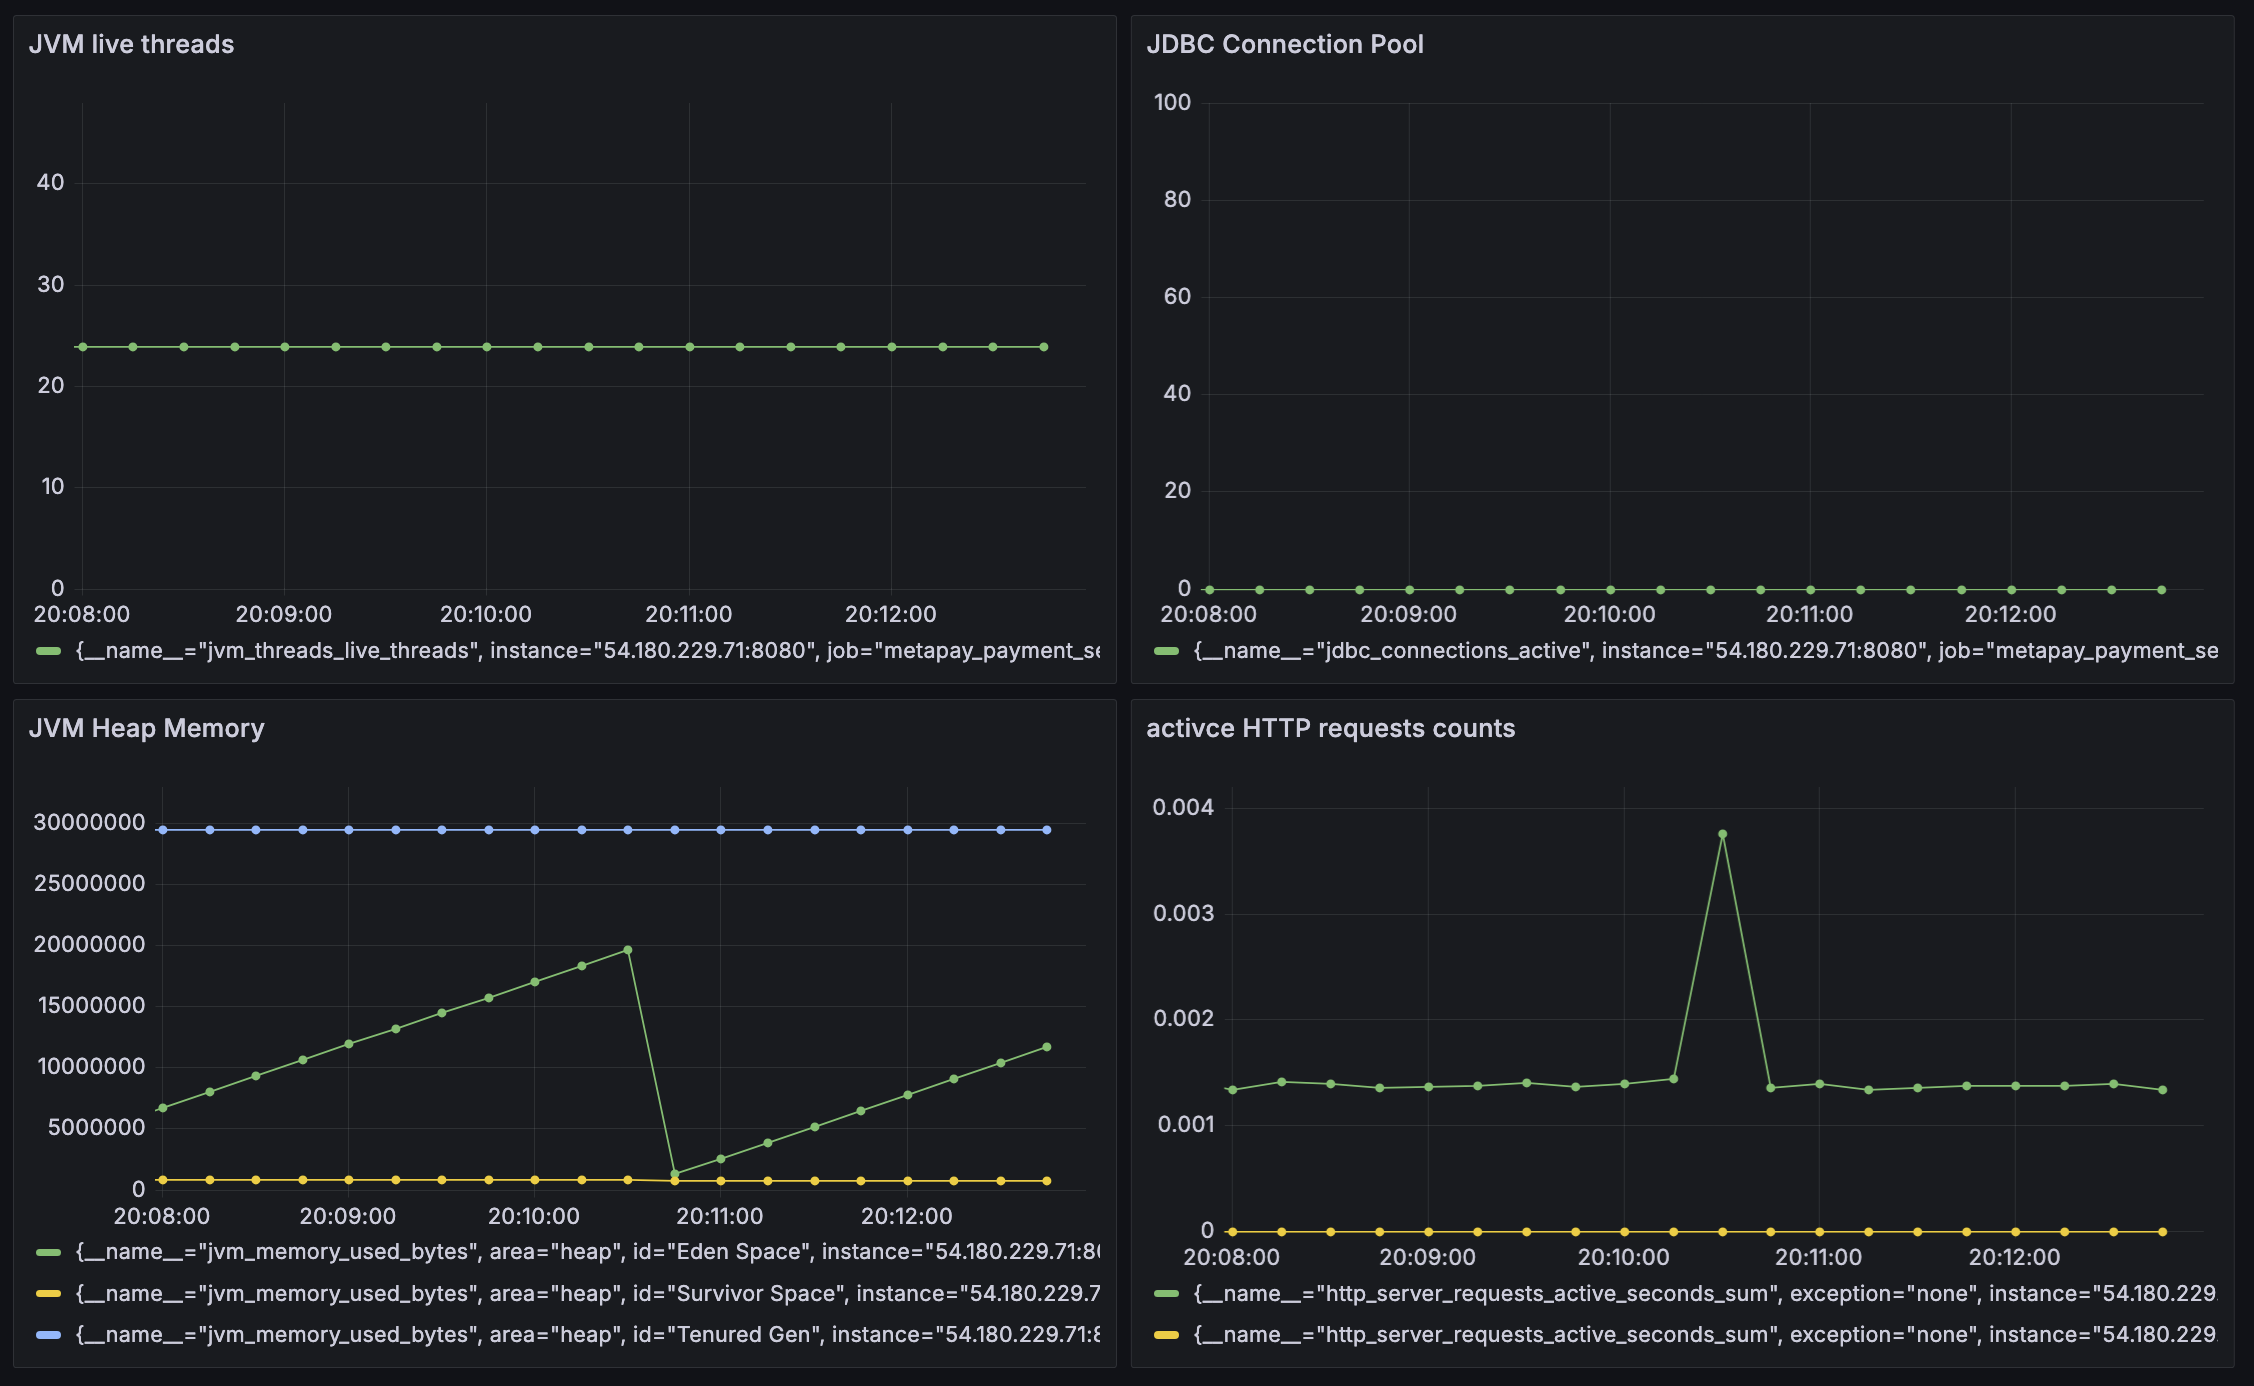Screen dimensions: 2254x1386
Task: Click the green jvm_threads_live_threads legend color swatch
Action: pos(48,651)
